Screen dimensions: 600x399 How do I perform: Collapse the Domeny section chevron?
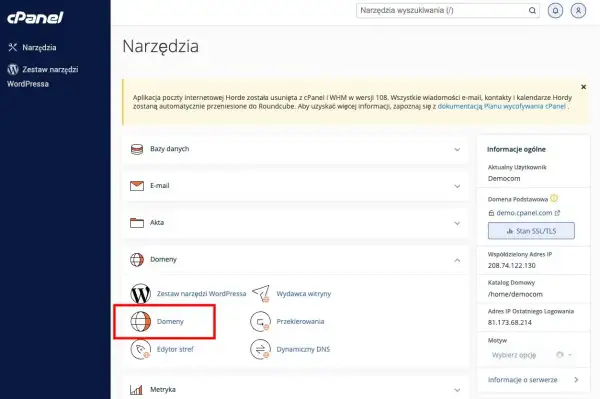point(457,260)
